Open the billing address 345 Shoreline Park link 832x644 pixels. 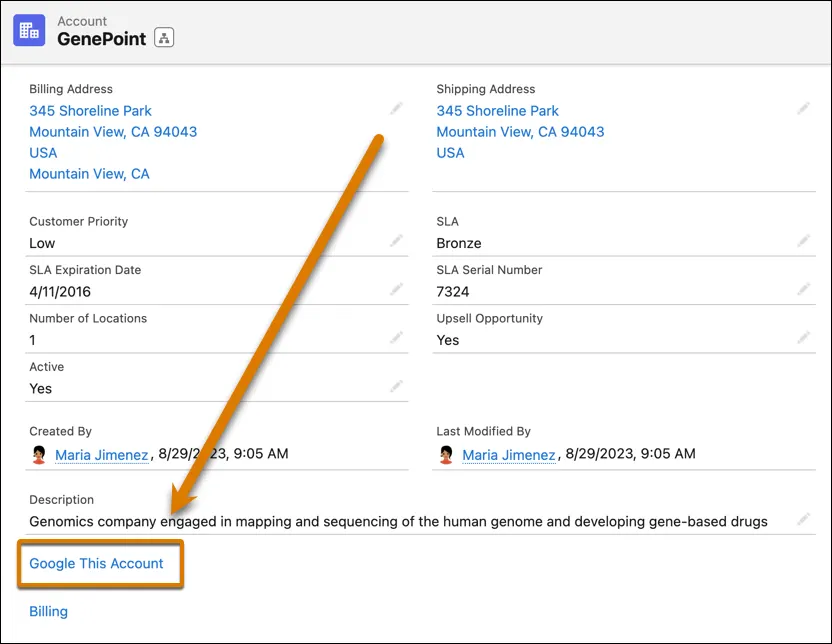90,111
